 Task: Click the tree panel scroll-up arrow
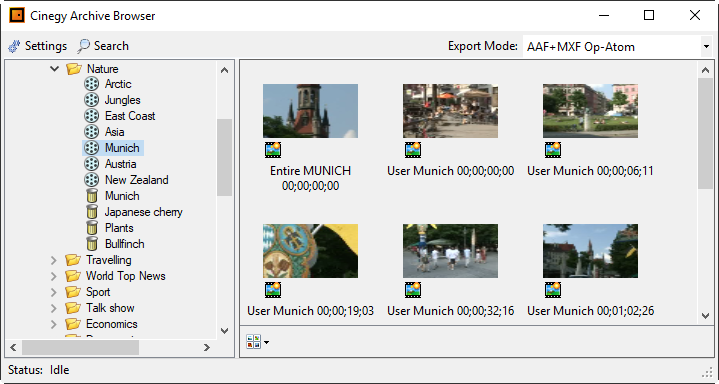tap(224, 70)
